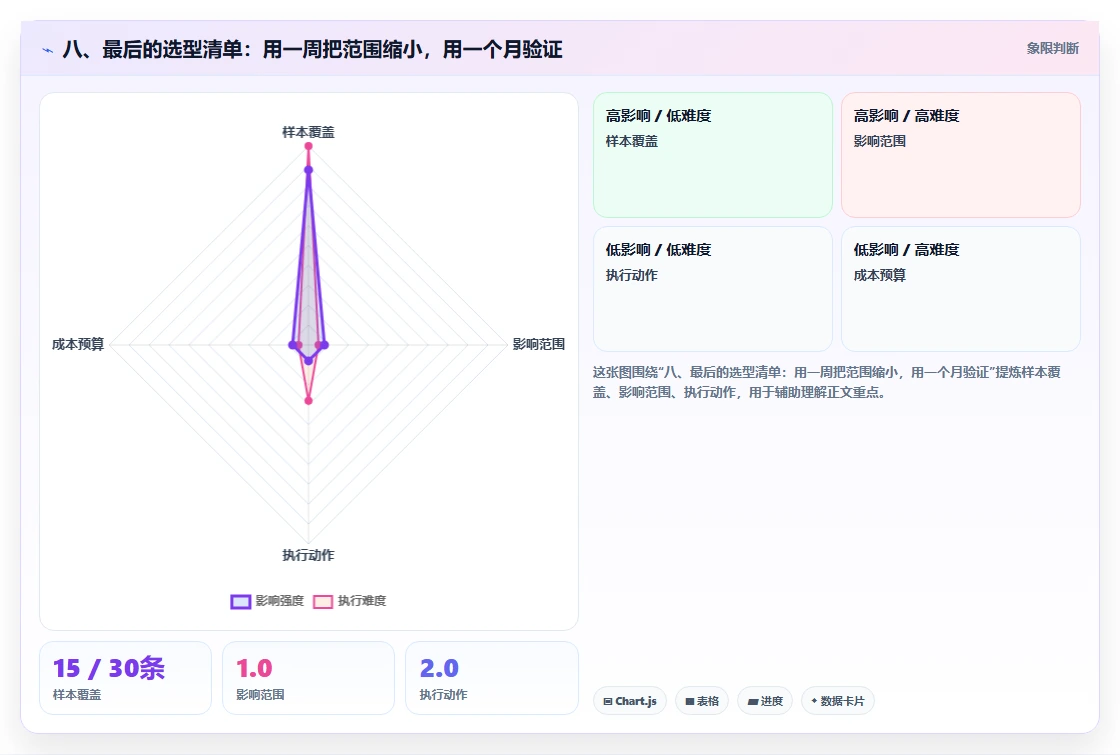Click the 2.0 执行动作 stat card
The image size is (1120, 755).
point(491,678)
